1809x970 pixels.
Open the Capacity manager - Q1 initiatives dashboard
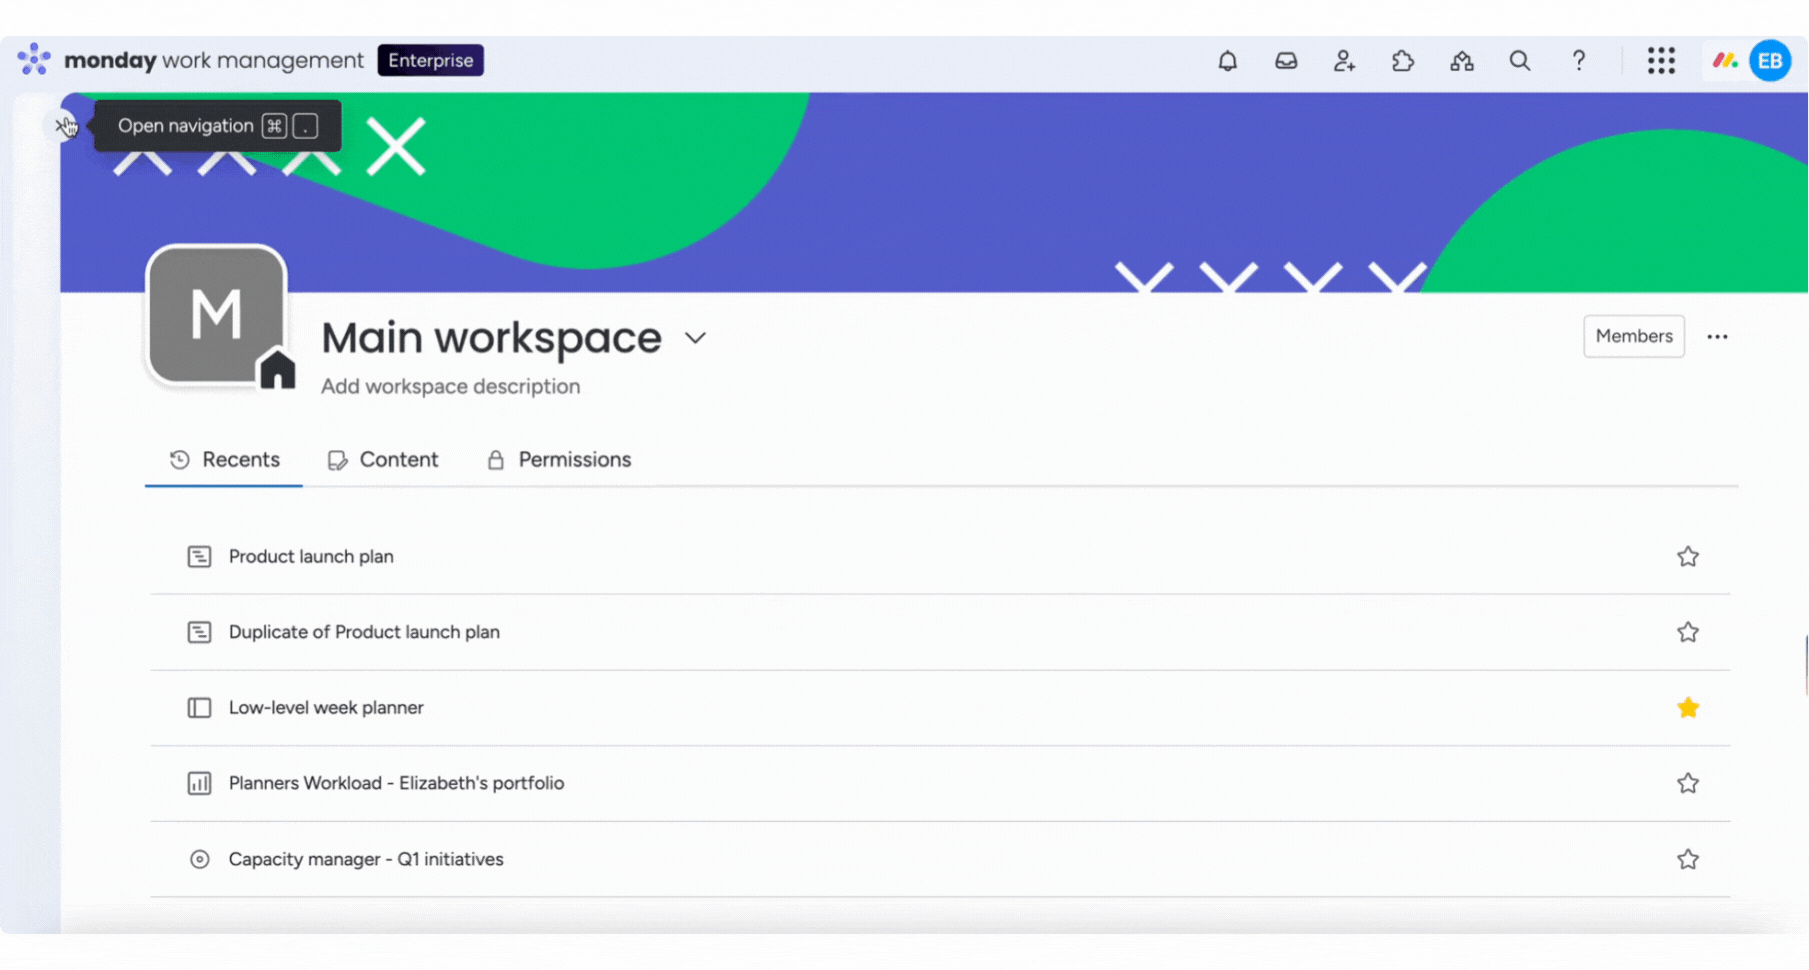coord(366,859)
